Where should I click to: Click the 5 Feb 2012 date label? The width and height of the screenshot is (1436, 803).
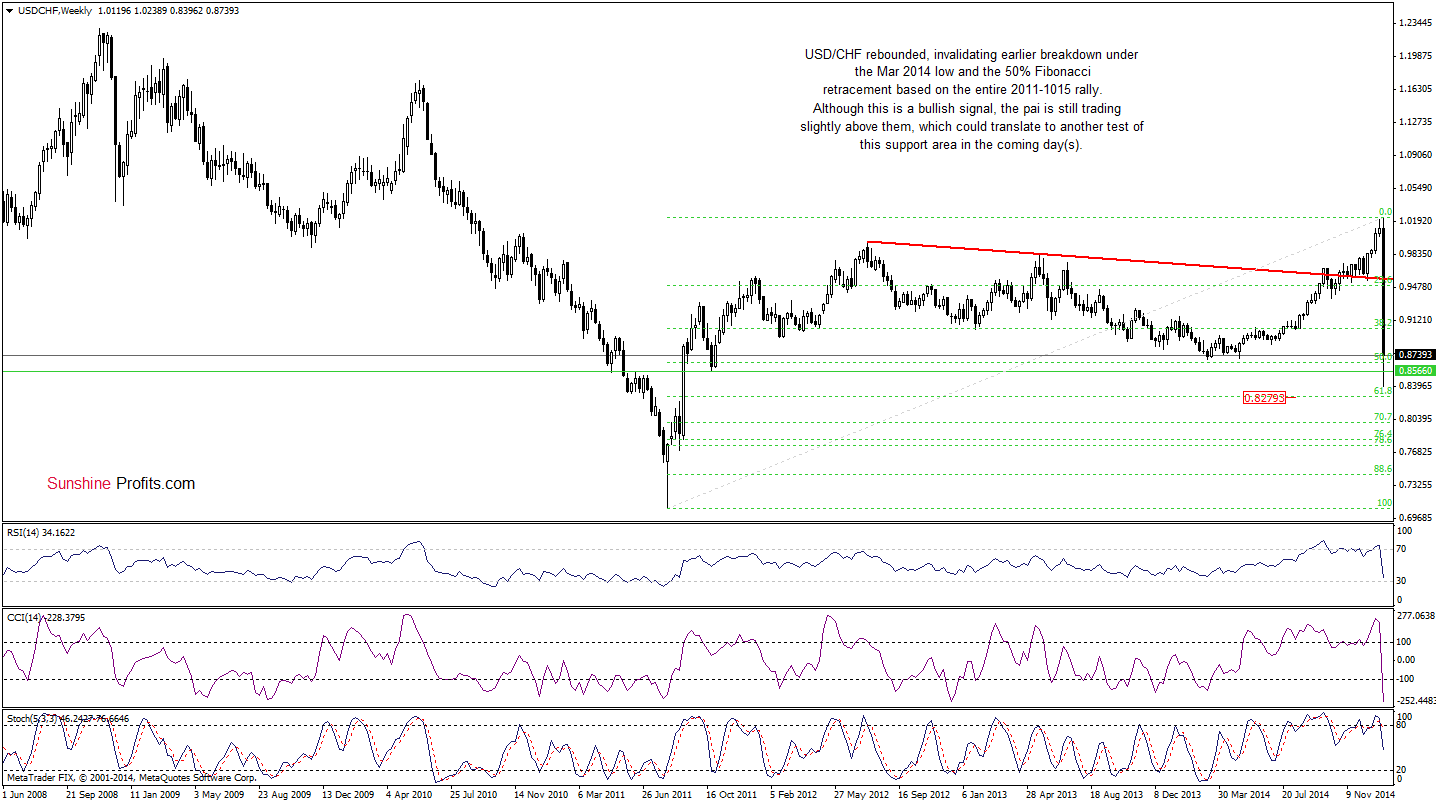tap(793, 795)
